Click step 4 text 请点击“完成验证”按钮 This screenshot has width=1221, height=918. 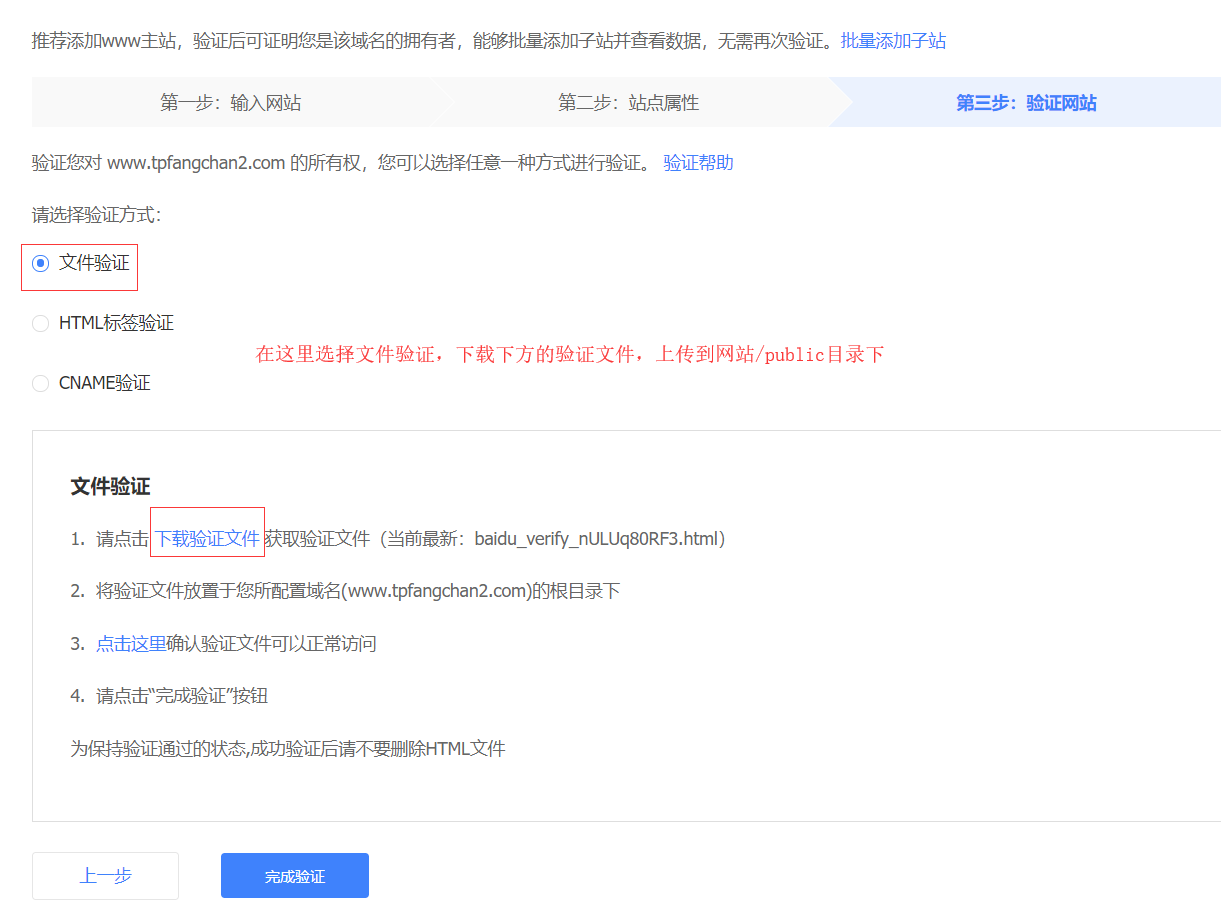[182, 696]
